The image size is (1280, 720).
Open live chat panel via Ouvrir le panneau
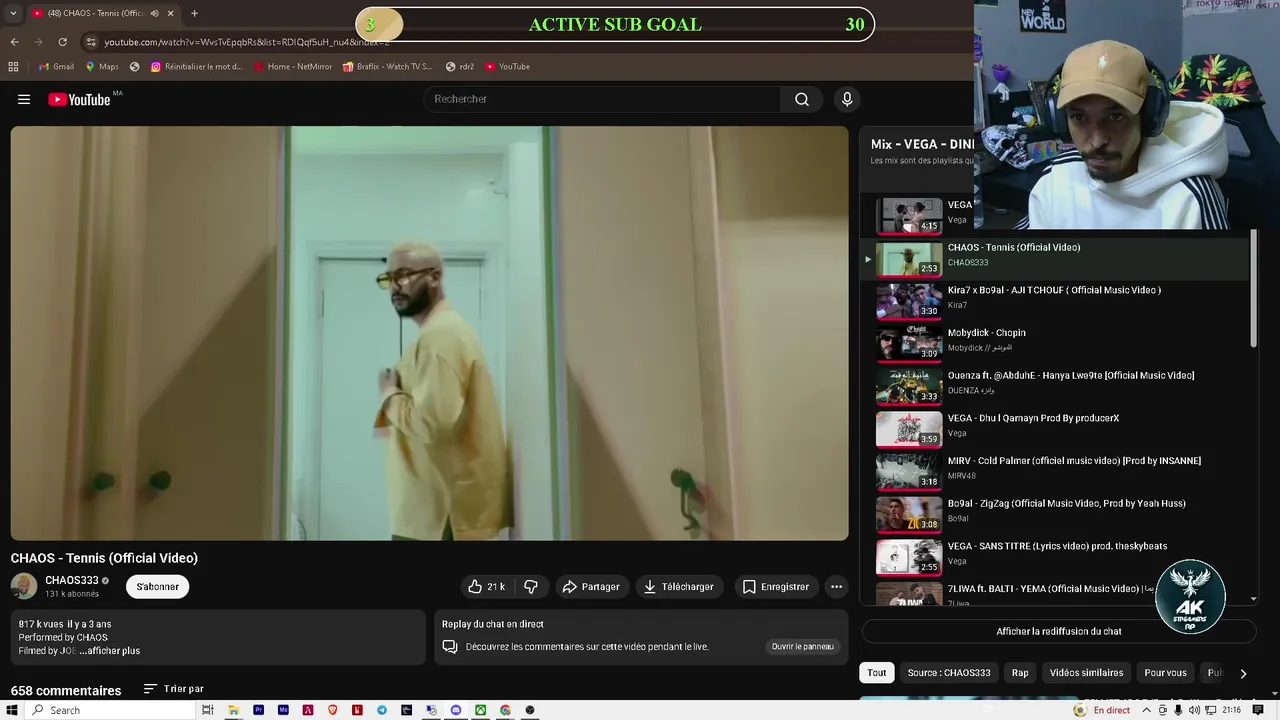[802, 647]
